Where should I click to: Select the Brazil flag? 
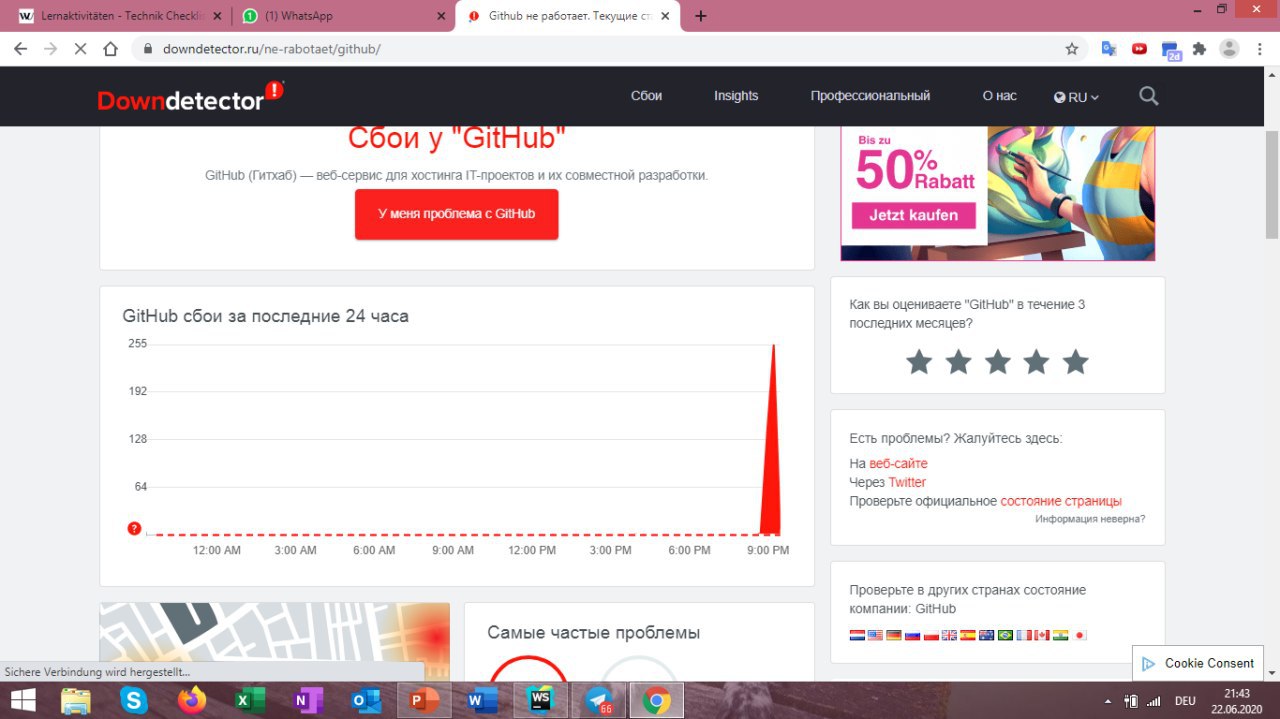(1005, 635)
